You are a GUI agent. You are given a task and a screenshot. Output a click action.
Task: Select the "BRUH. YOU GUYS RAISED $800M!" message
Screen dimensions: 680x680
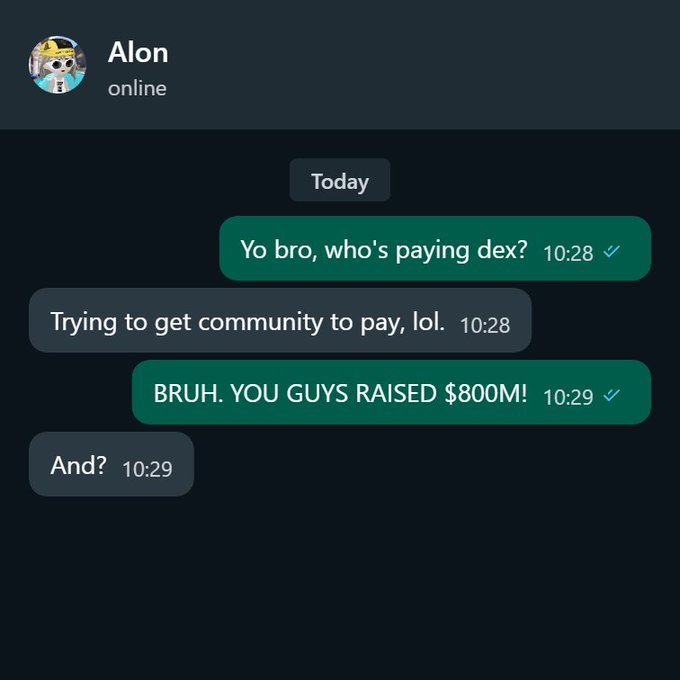tap(391, 392)
